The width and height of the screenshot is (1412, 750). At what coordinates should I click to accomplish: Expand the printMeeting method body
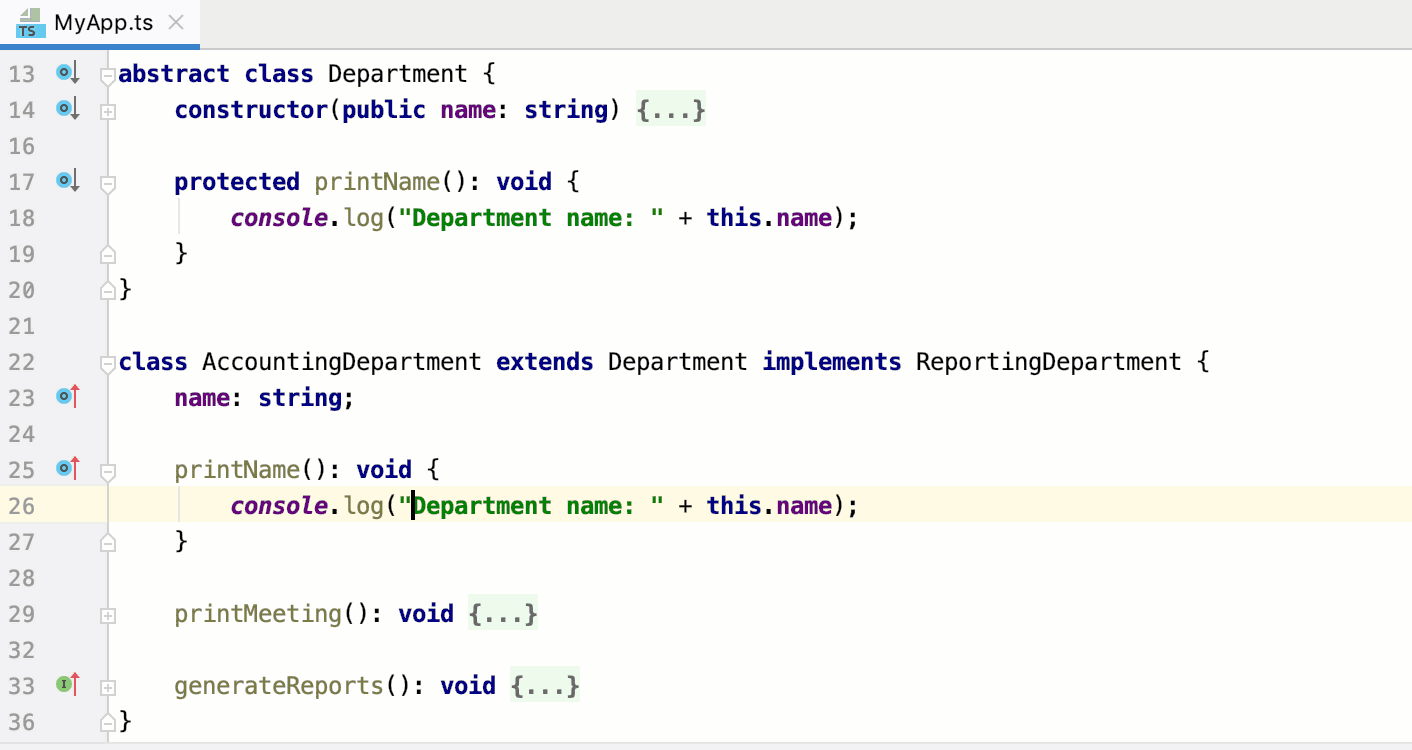(503, 613)
